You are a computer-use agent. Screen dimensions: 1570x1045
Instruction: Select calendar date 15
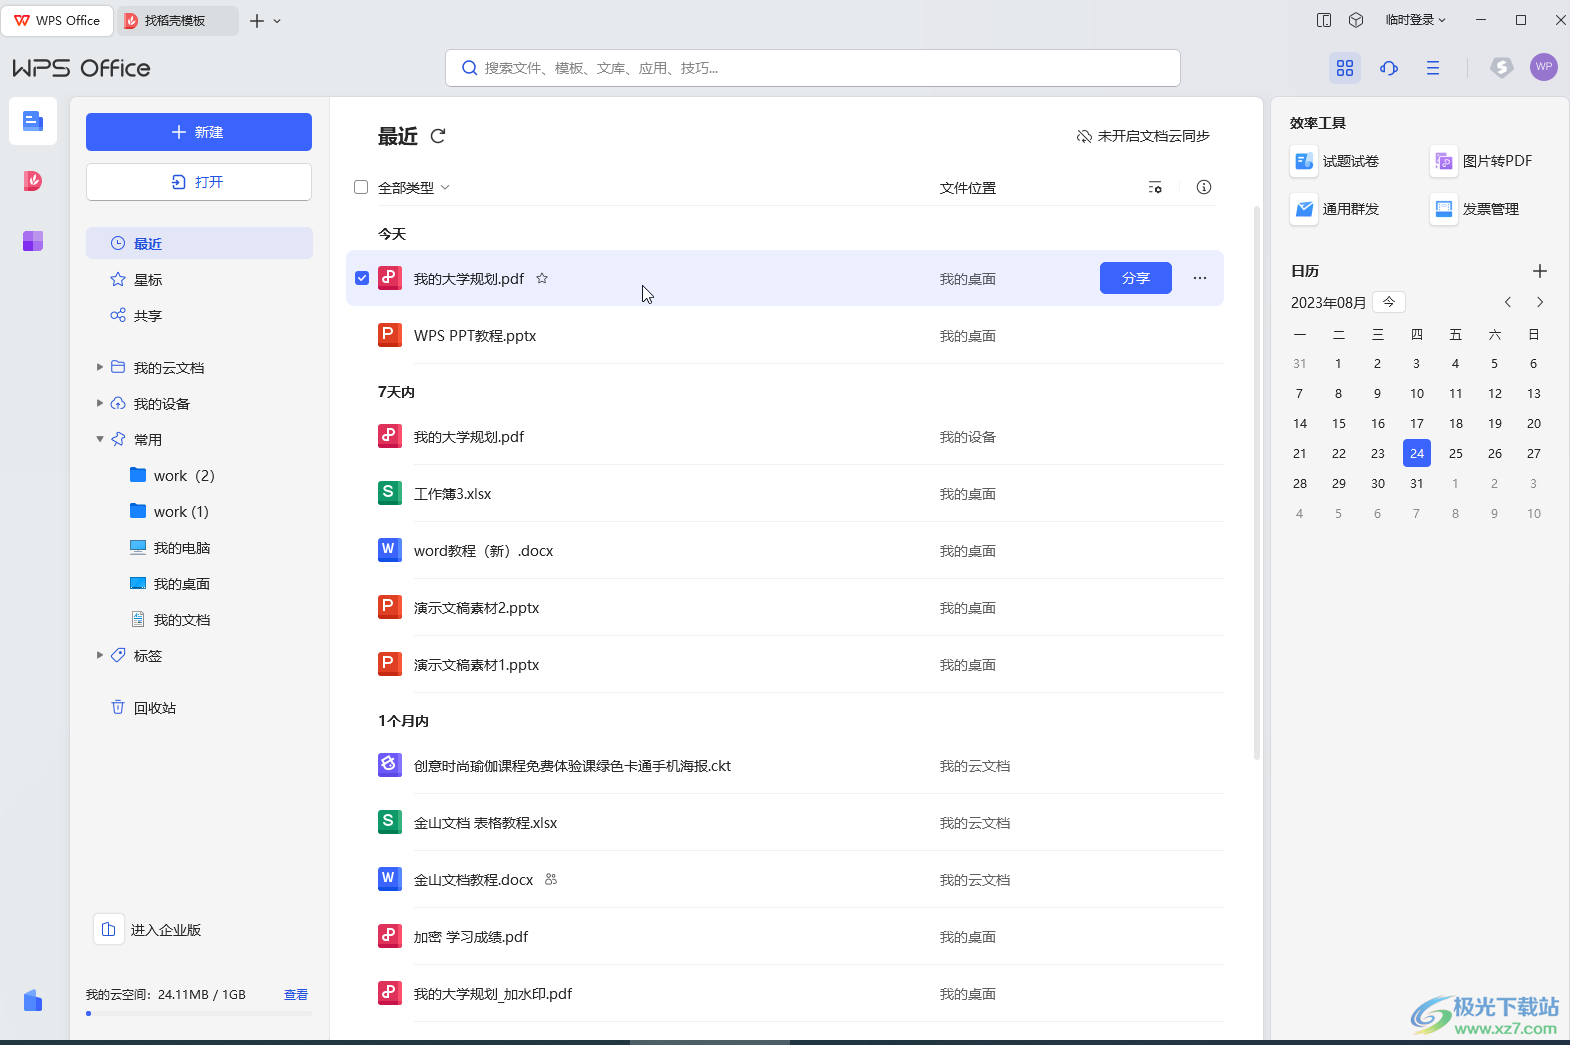1339,423
